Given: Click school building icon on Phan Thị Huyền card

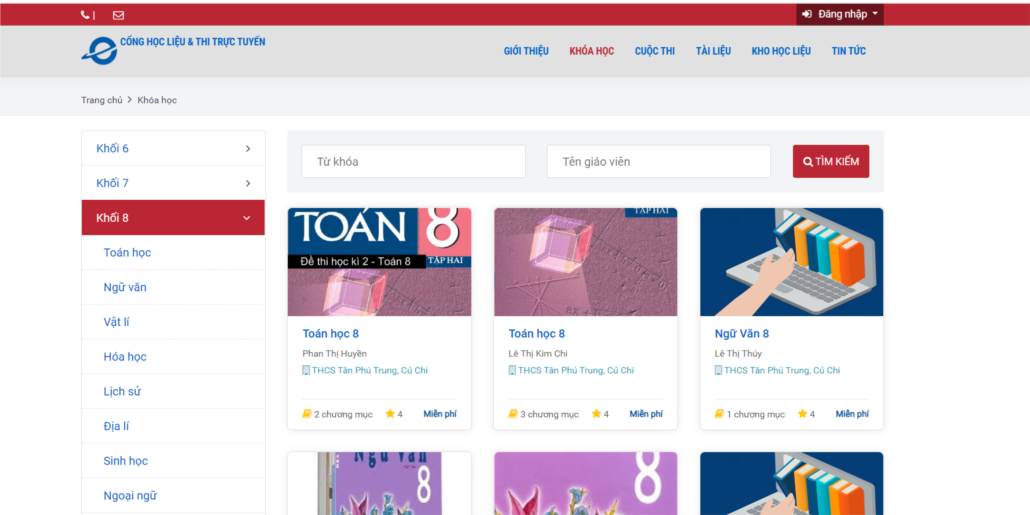Looking at the screenshot, I should tap(306, 370).
